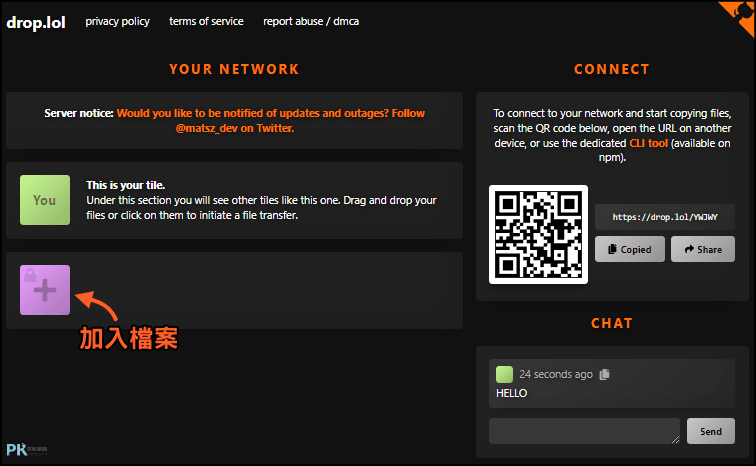756x466 pixels.
Task: Open the terms of service page
Action: (206, 21)
